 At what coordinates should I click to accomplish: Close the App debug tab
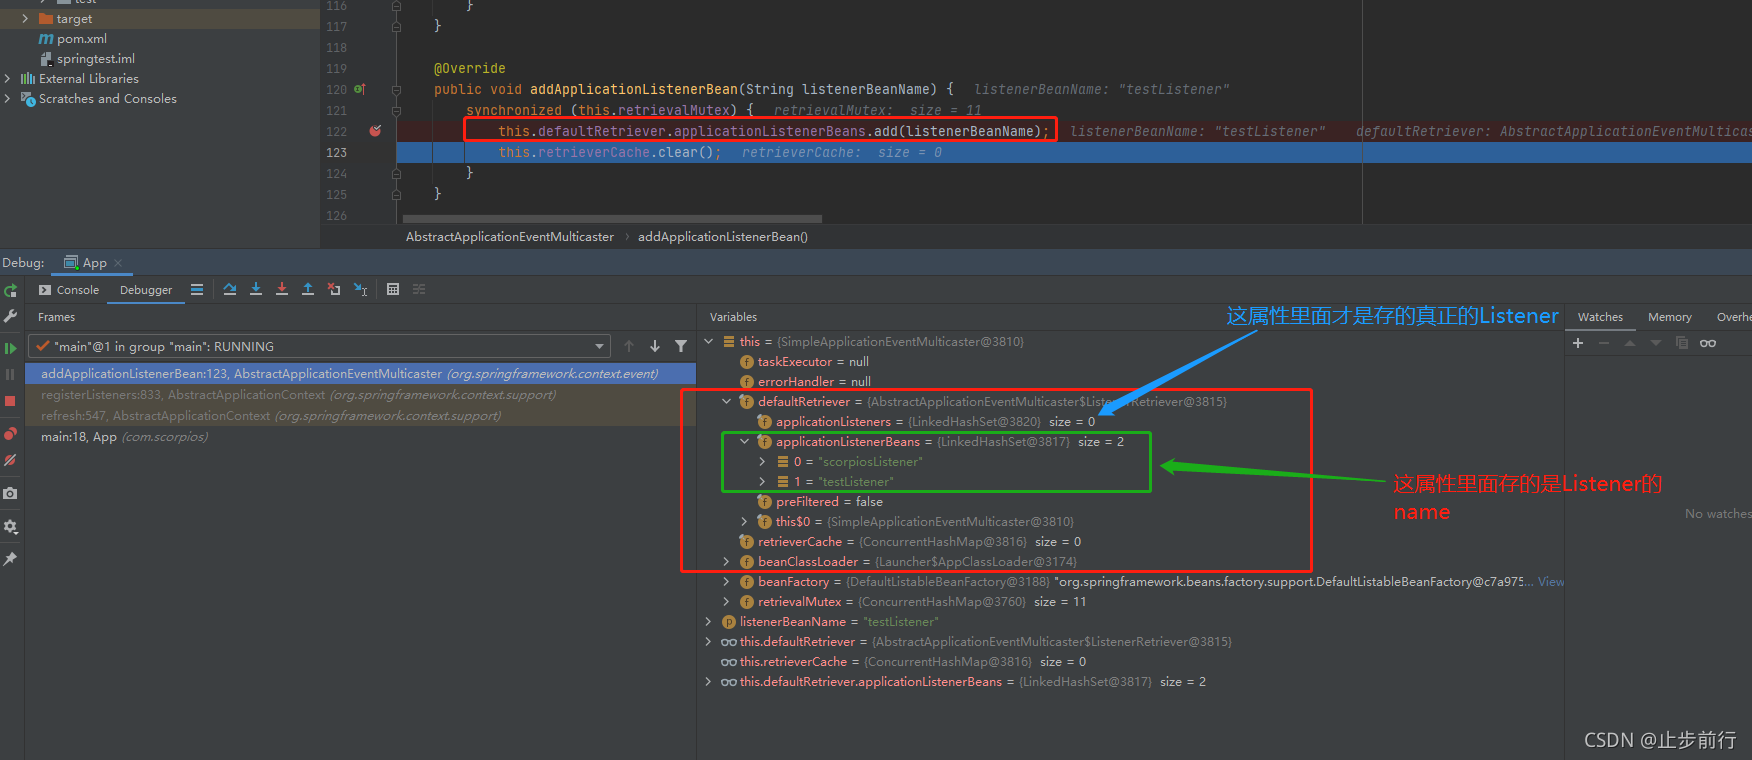118,263
